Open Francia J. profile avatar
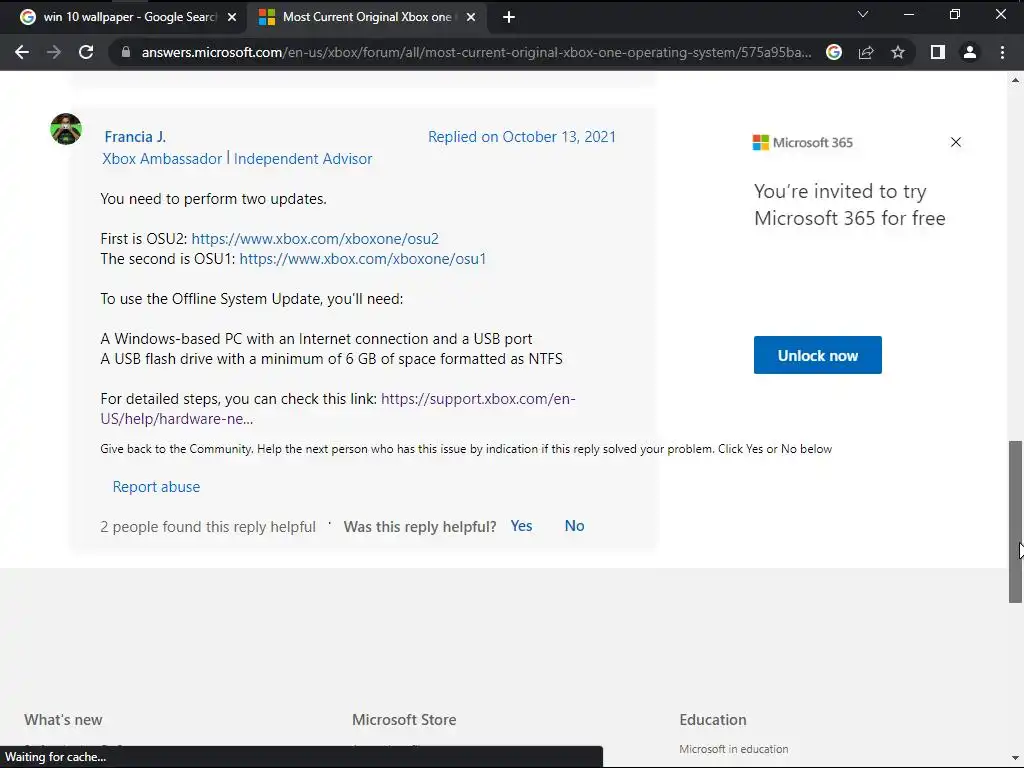This screenshot has width=1024, height=768. pyautogui.click(x=66, y=129)
